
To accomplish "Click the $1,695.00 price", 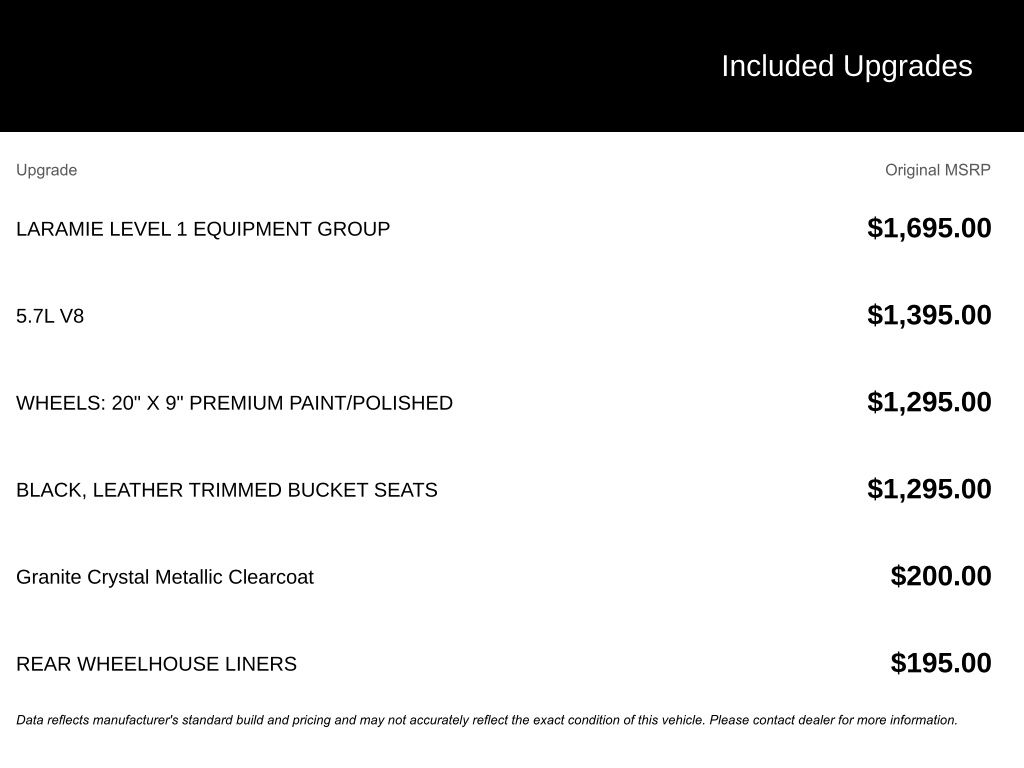I will click(x=929, y=228).
